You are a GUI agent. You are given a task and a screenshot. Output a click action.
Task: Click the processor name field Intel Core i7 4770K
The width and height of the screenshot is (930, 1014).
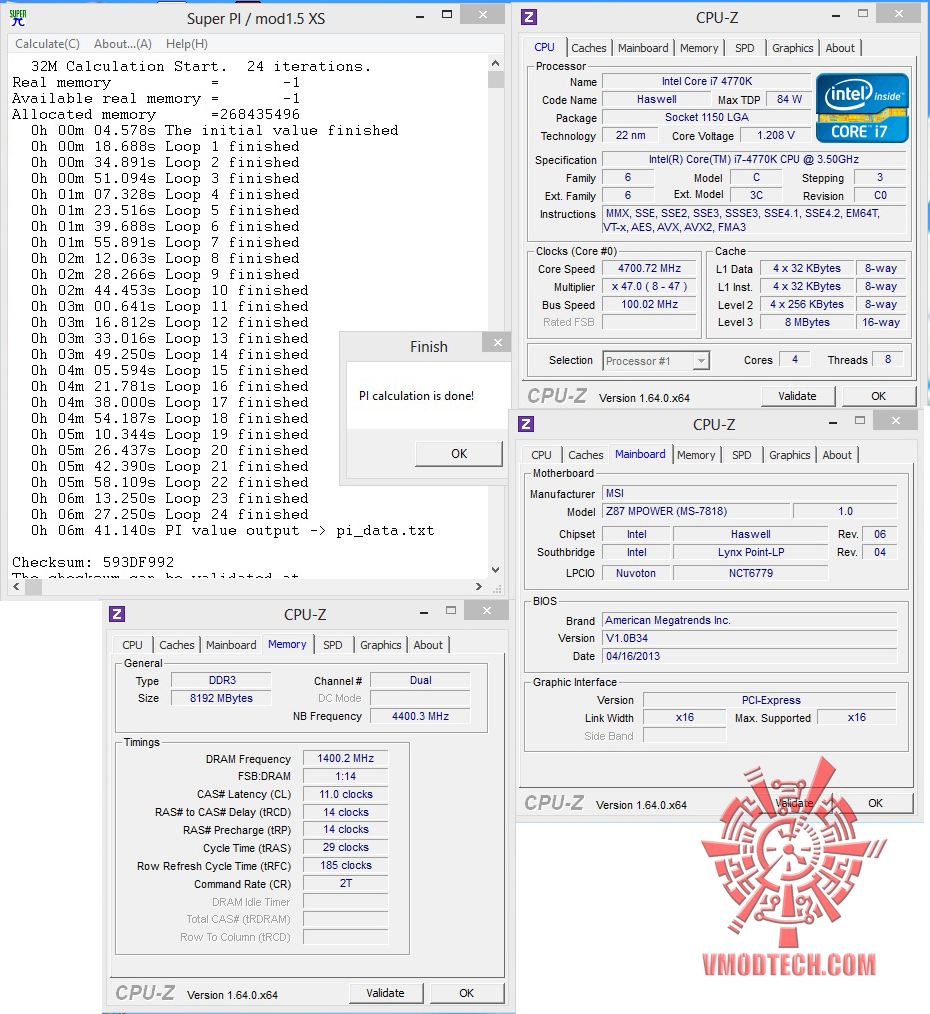[706, 81]
